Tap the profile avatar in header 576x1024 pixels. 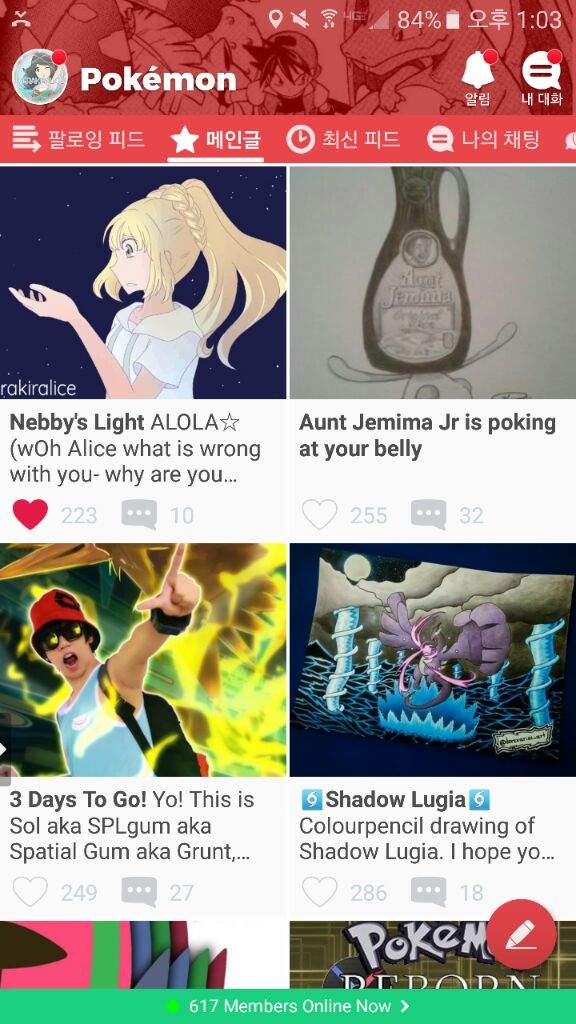(40, 77)
